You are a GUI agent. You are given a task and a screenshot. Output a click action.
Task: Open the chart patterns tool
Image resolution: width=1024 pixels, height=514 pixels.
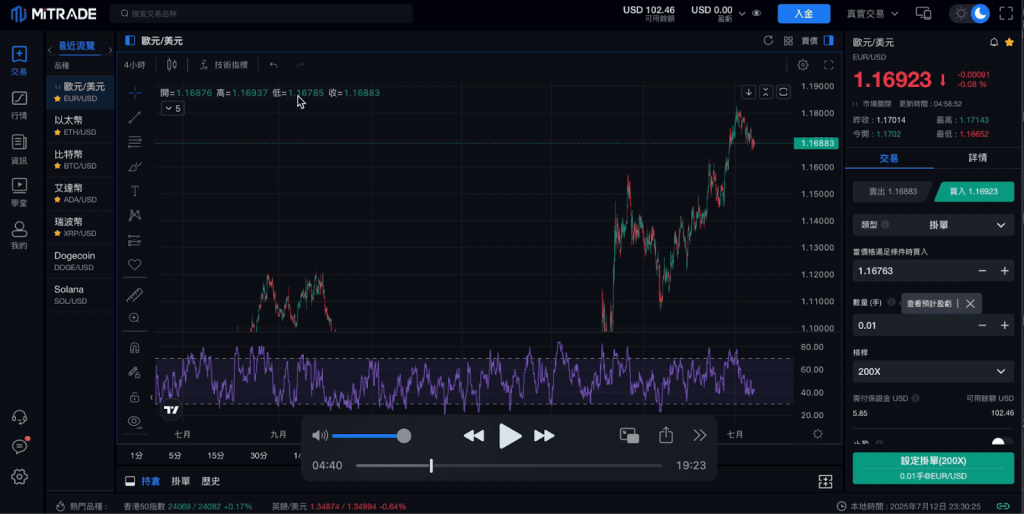click(x=135, y=215)
